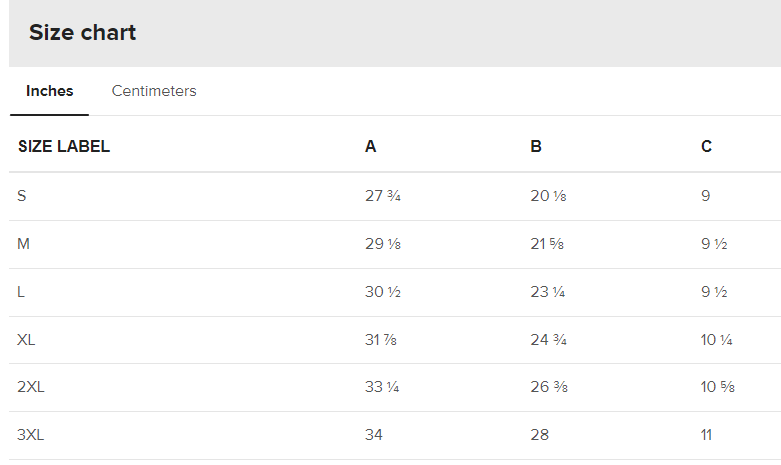Select the M size label
The height and width of the screenshot is (465, 781).
[23, 244]
